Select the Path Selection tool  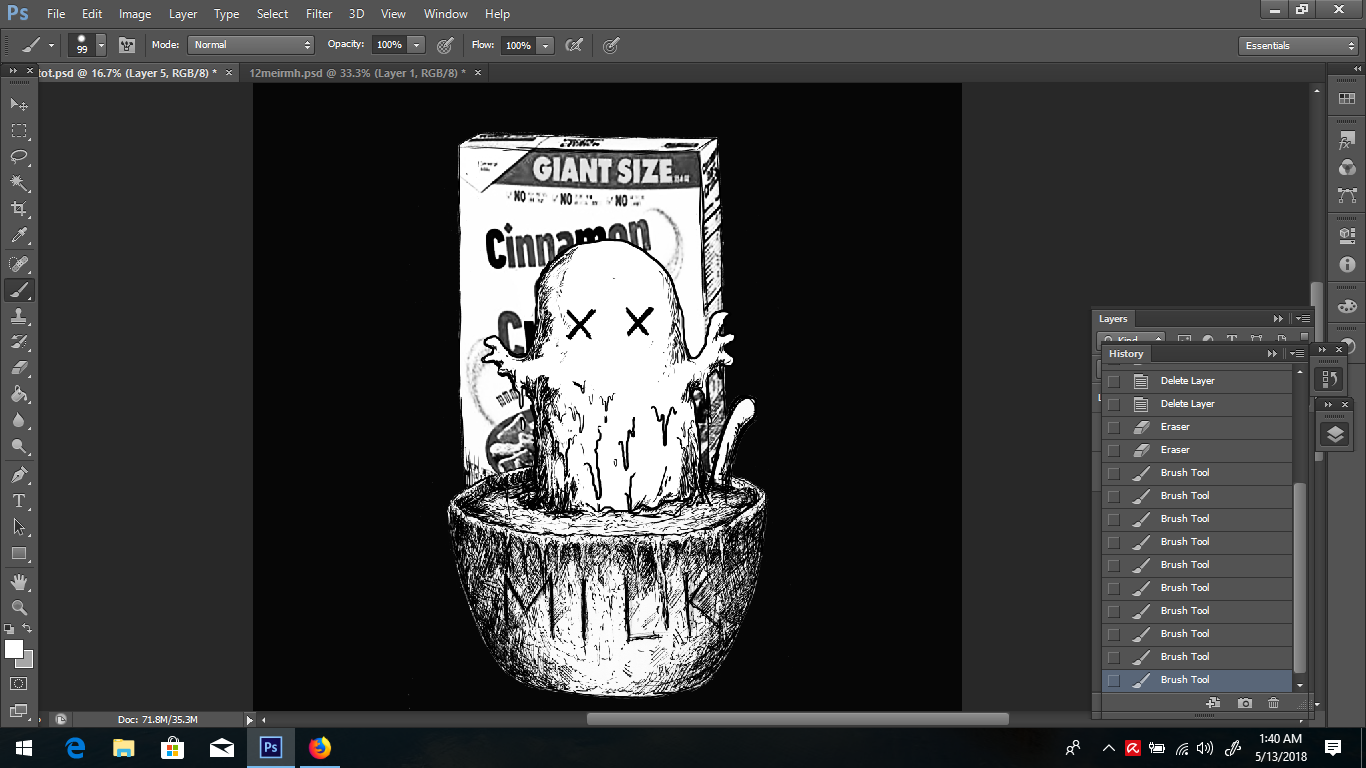(19, 526)
